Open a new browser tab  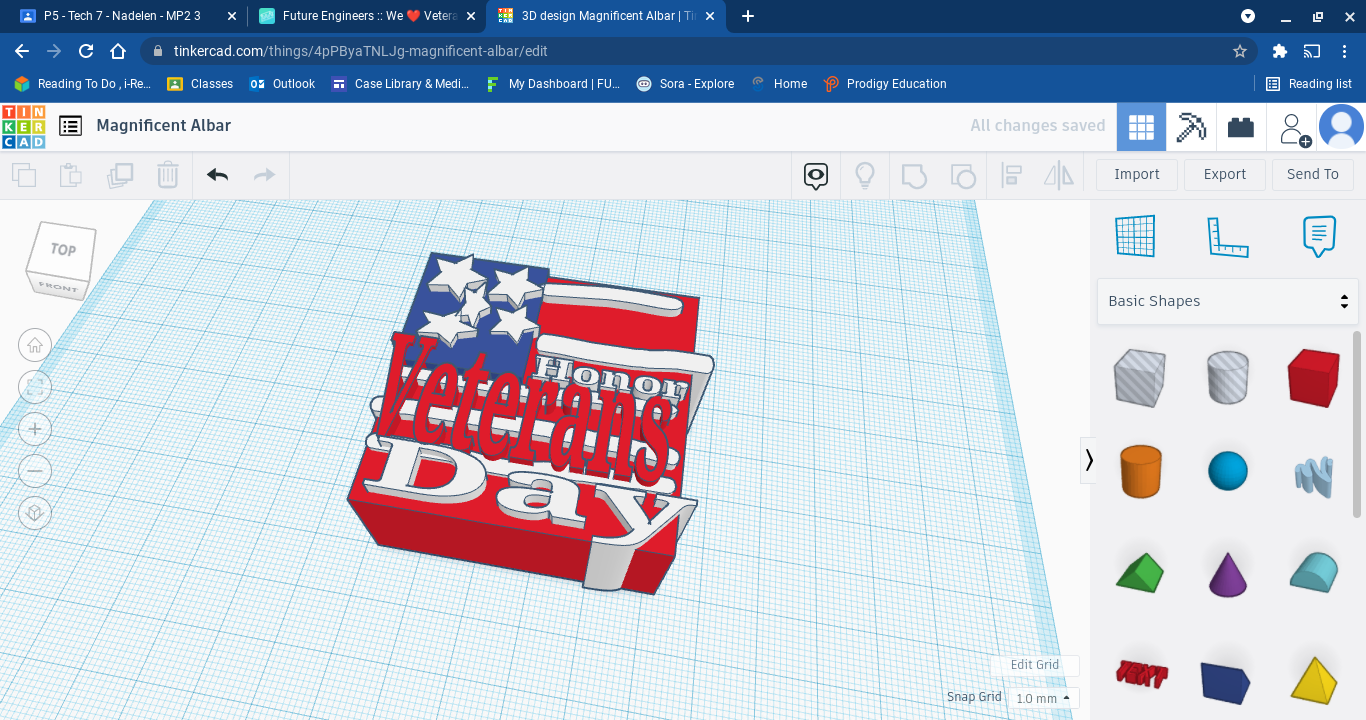click(748, 16)
